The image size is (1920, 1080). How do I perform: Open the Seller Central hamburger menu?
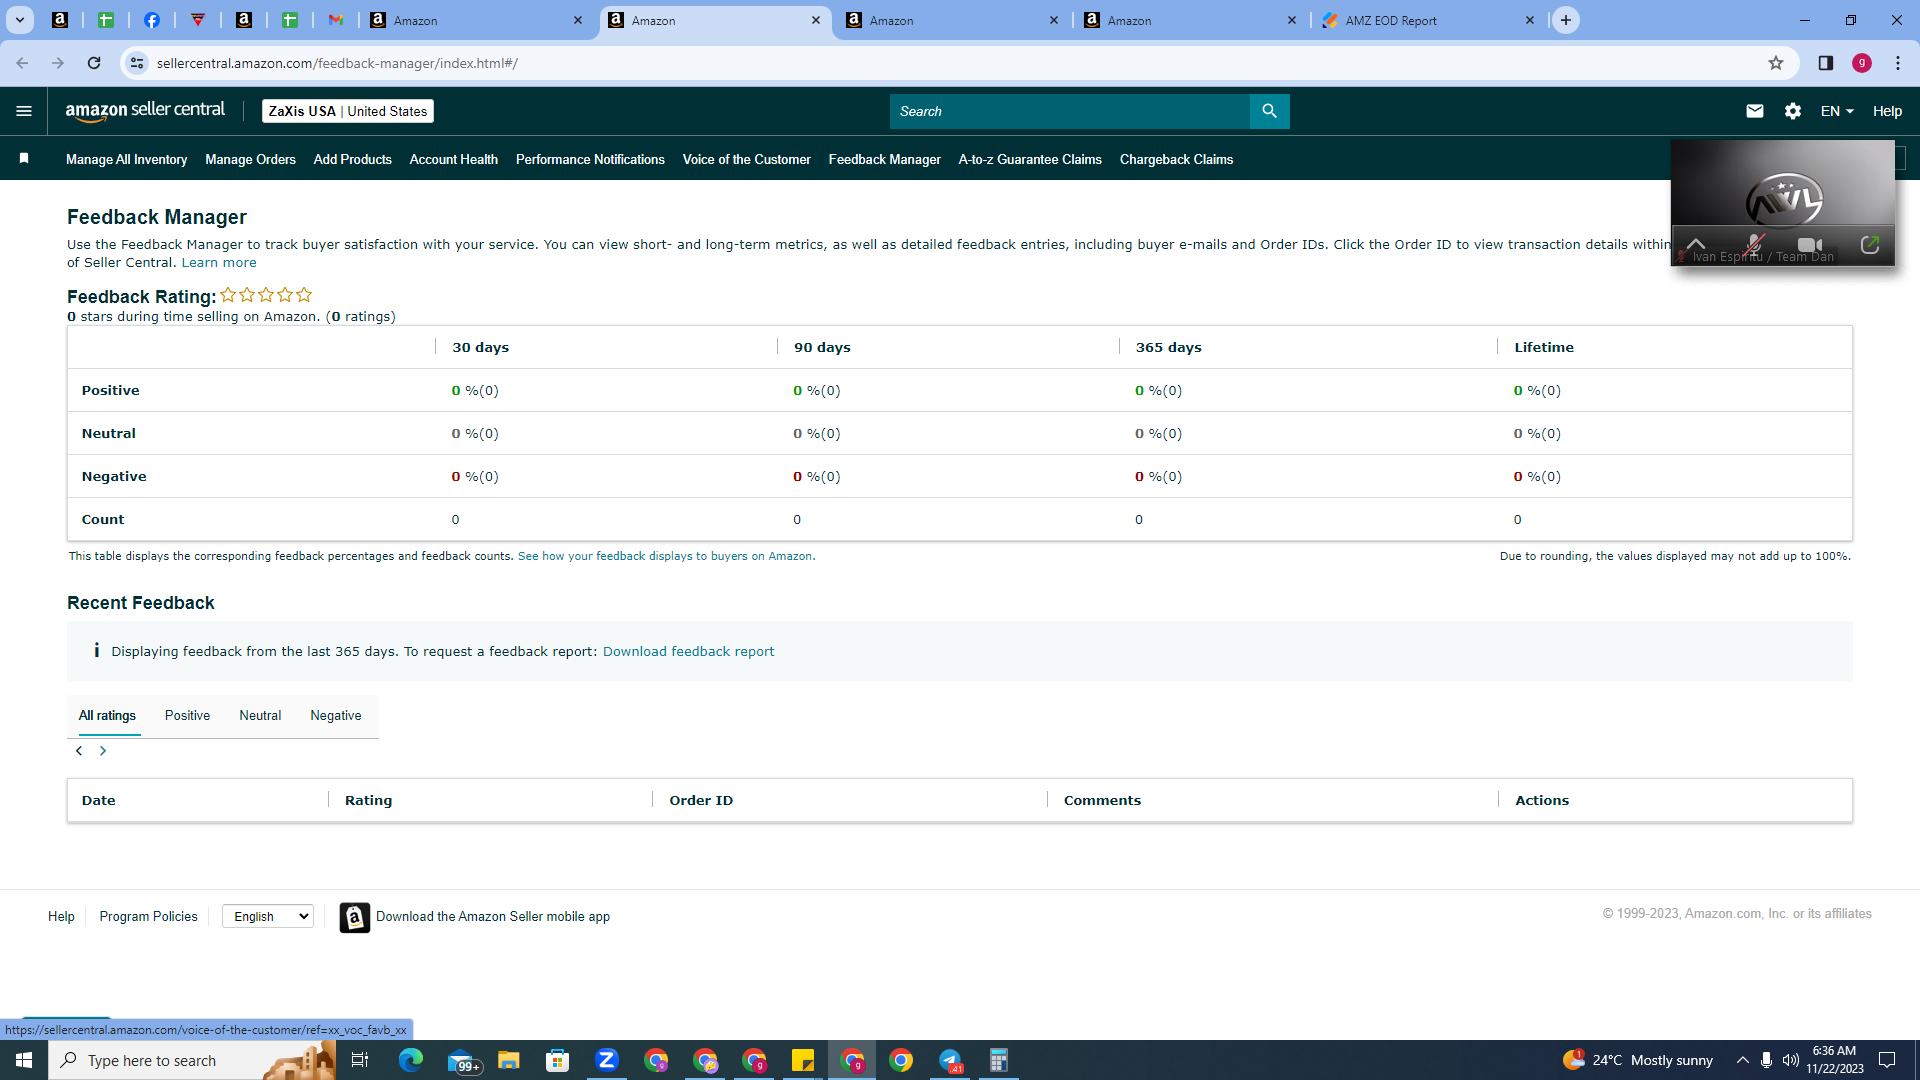click(x=24, y=111)
